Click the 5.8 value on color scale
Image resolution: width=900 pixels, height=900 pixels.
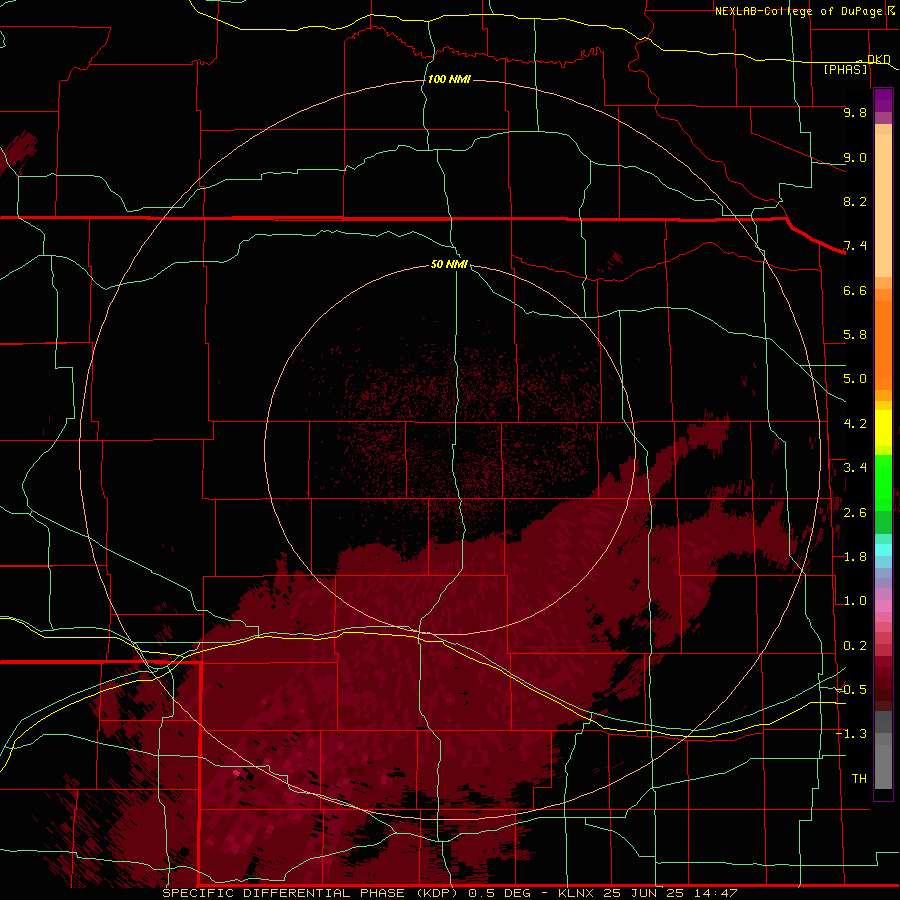click(x=855, y=335)
